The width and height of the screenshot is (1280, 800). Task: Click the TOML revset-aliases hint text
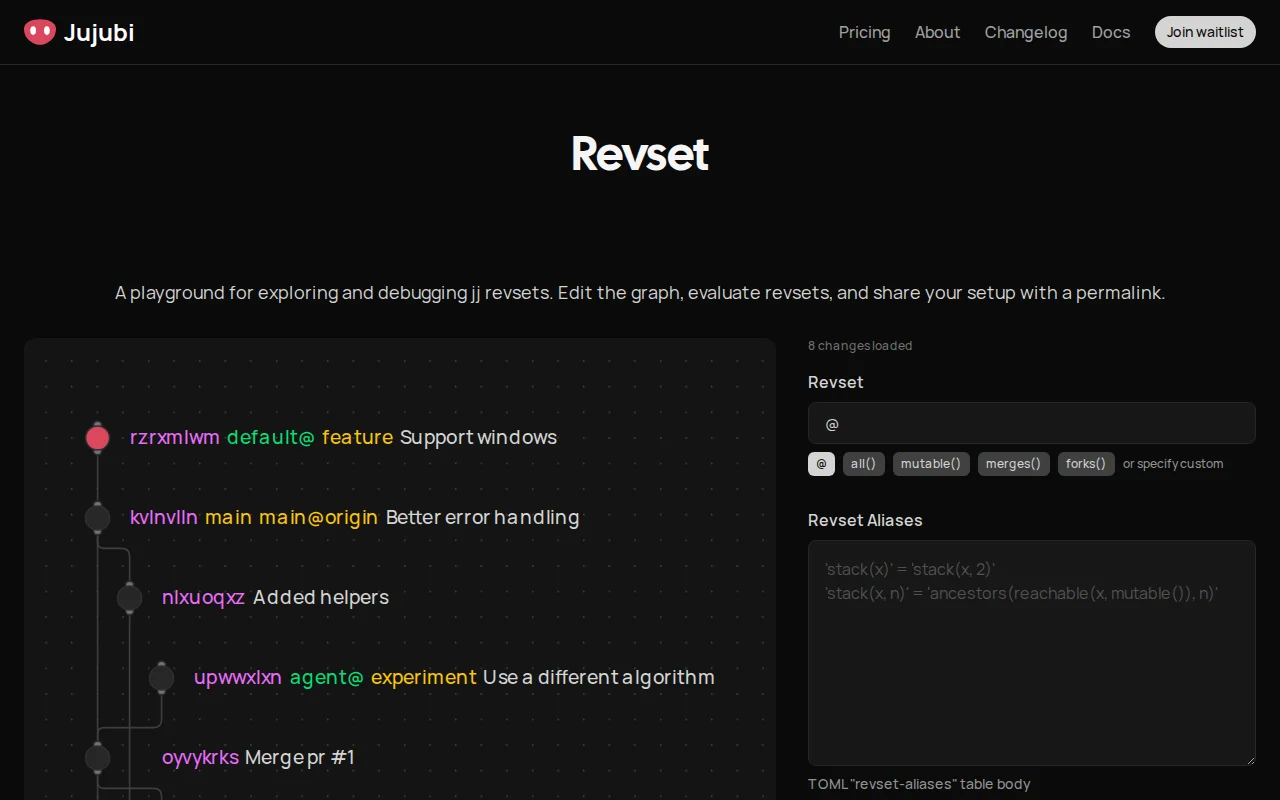(919, 784)
